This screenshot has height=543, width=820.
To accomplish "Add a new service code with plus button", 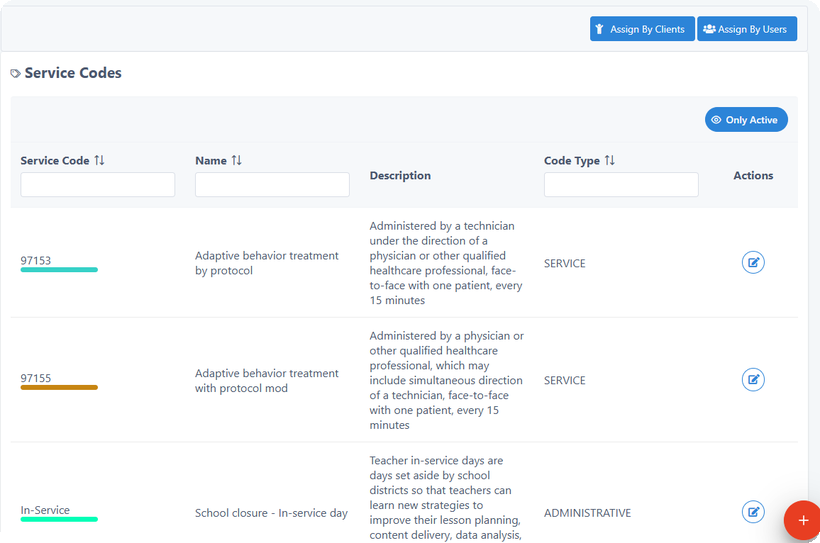I will click(803, 521).
